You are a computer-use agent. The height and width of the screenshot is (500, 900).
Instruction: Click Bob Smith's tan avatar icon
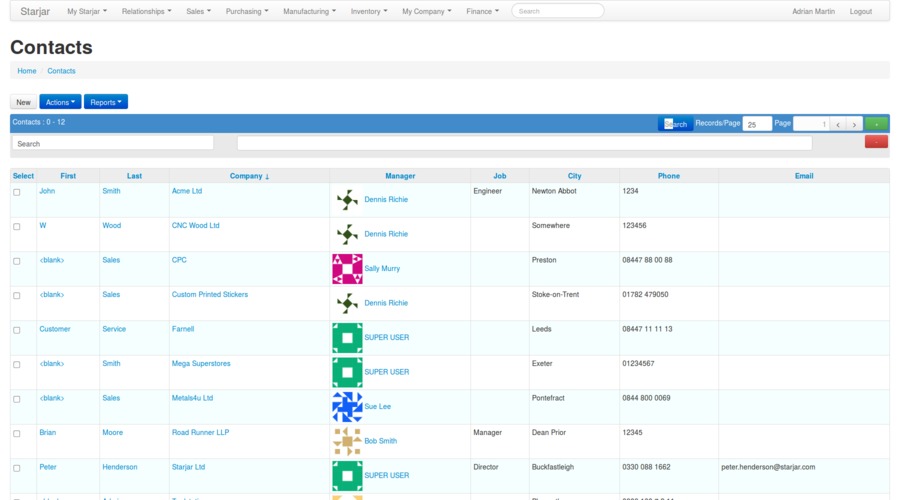tap(347, 441)
